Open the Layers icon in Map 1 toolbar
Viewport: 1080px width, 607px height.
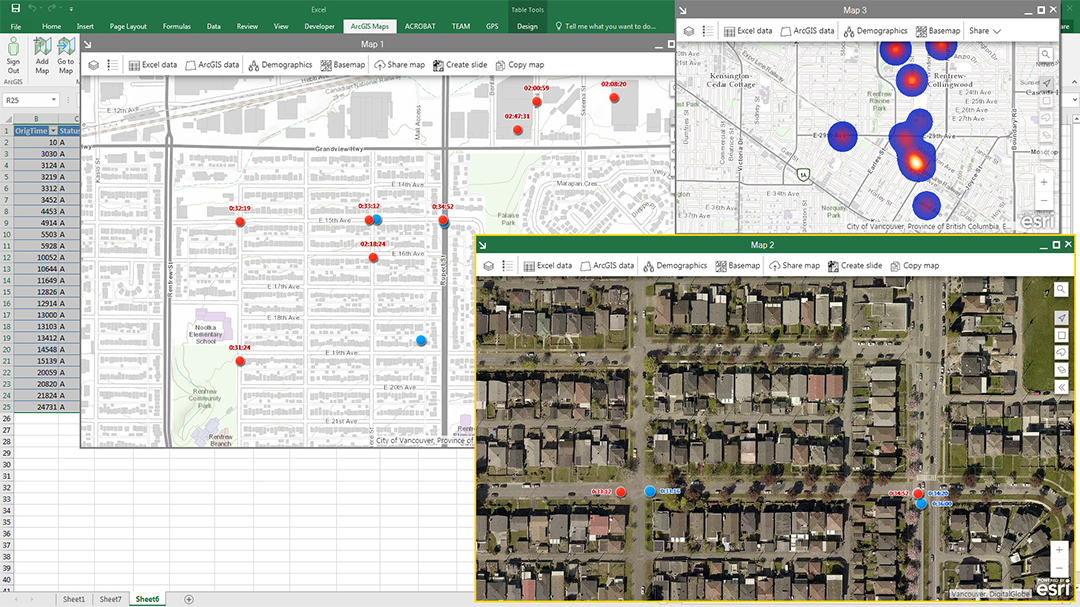(93, 65)
